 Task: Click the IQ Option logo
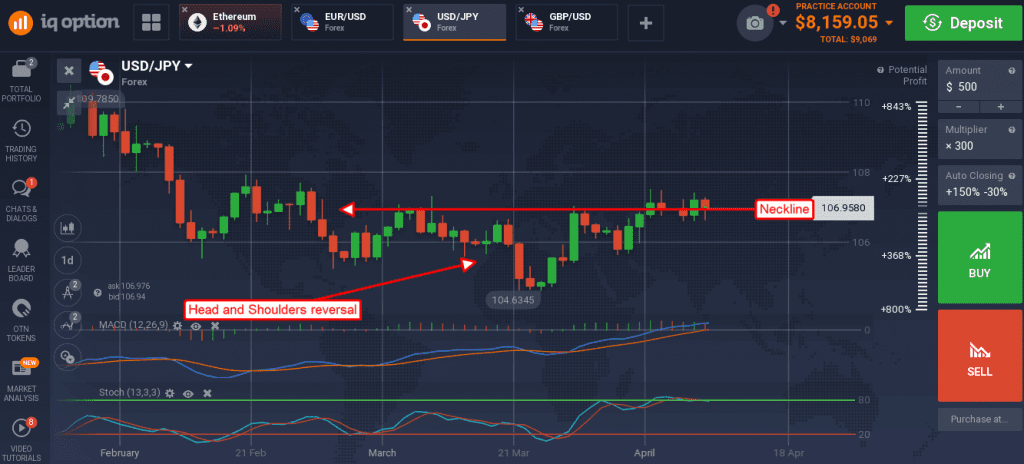pyautogui.click(x=64, y=22)
